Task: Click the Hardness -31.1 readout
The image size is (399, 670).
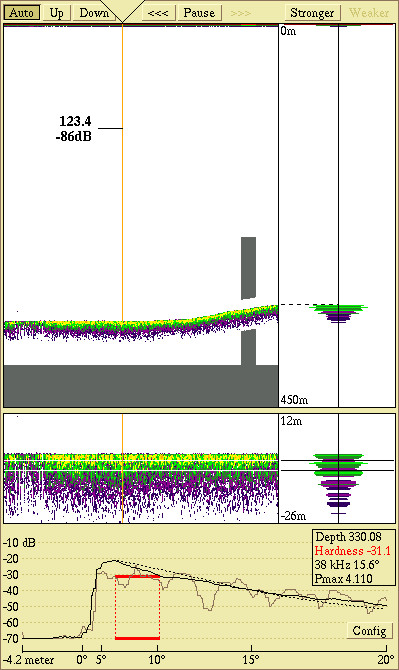Action: (x=352, y=551)
